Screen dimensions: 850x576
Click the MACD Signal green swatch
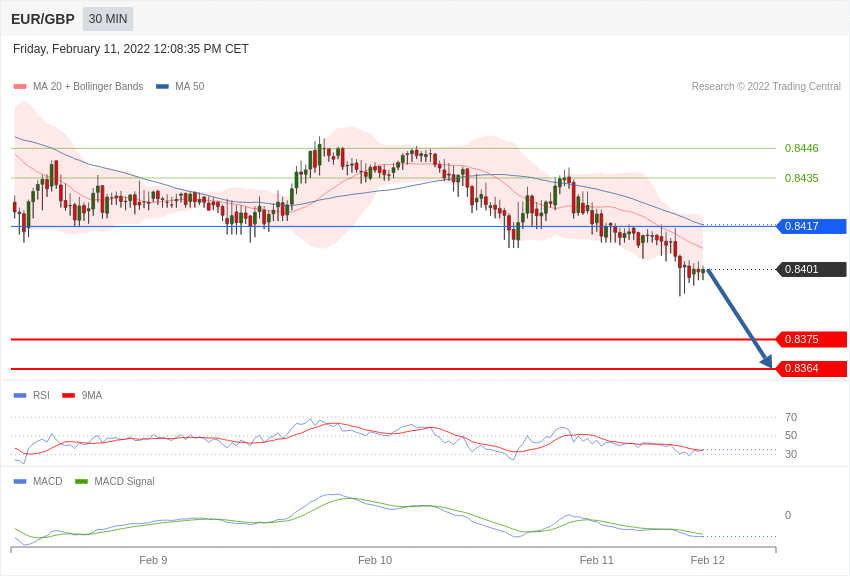click(x=81, y=482)
